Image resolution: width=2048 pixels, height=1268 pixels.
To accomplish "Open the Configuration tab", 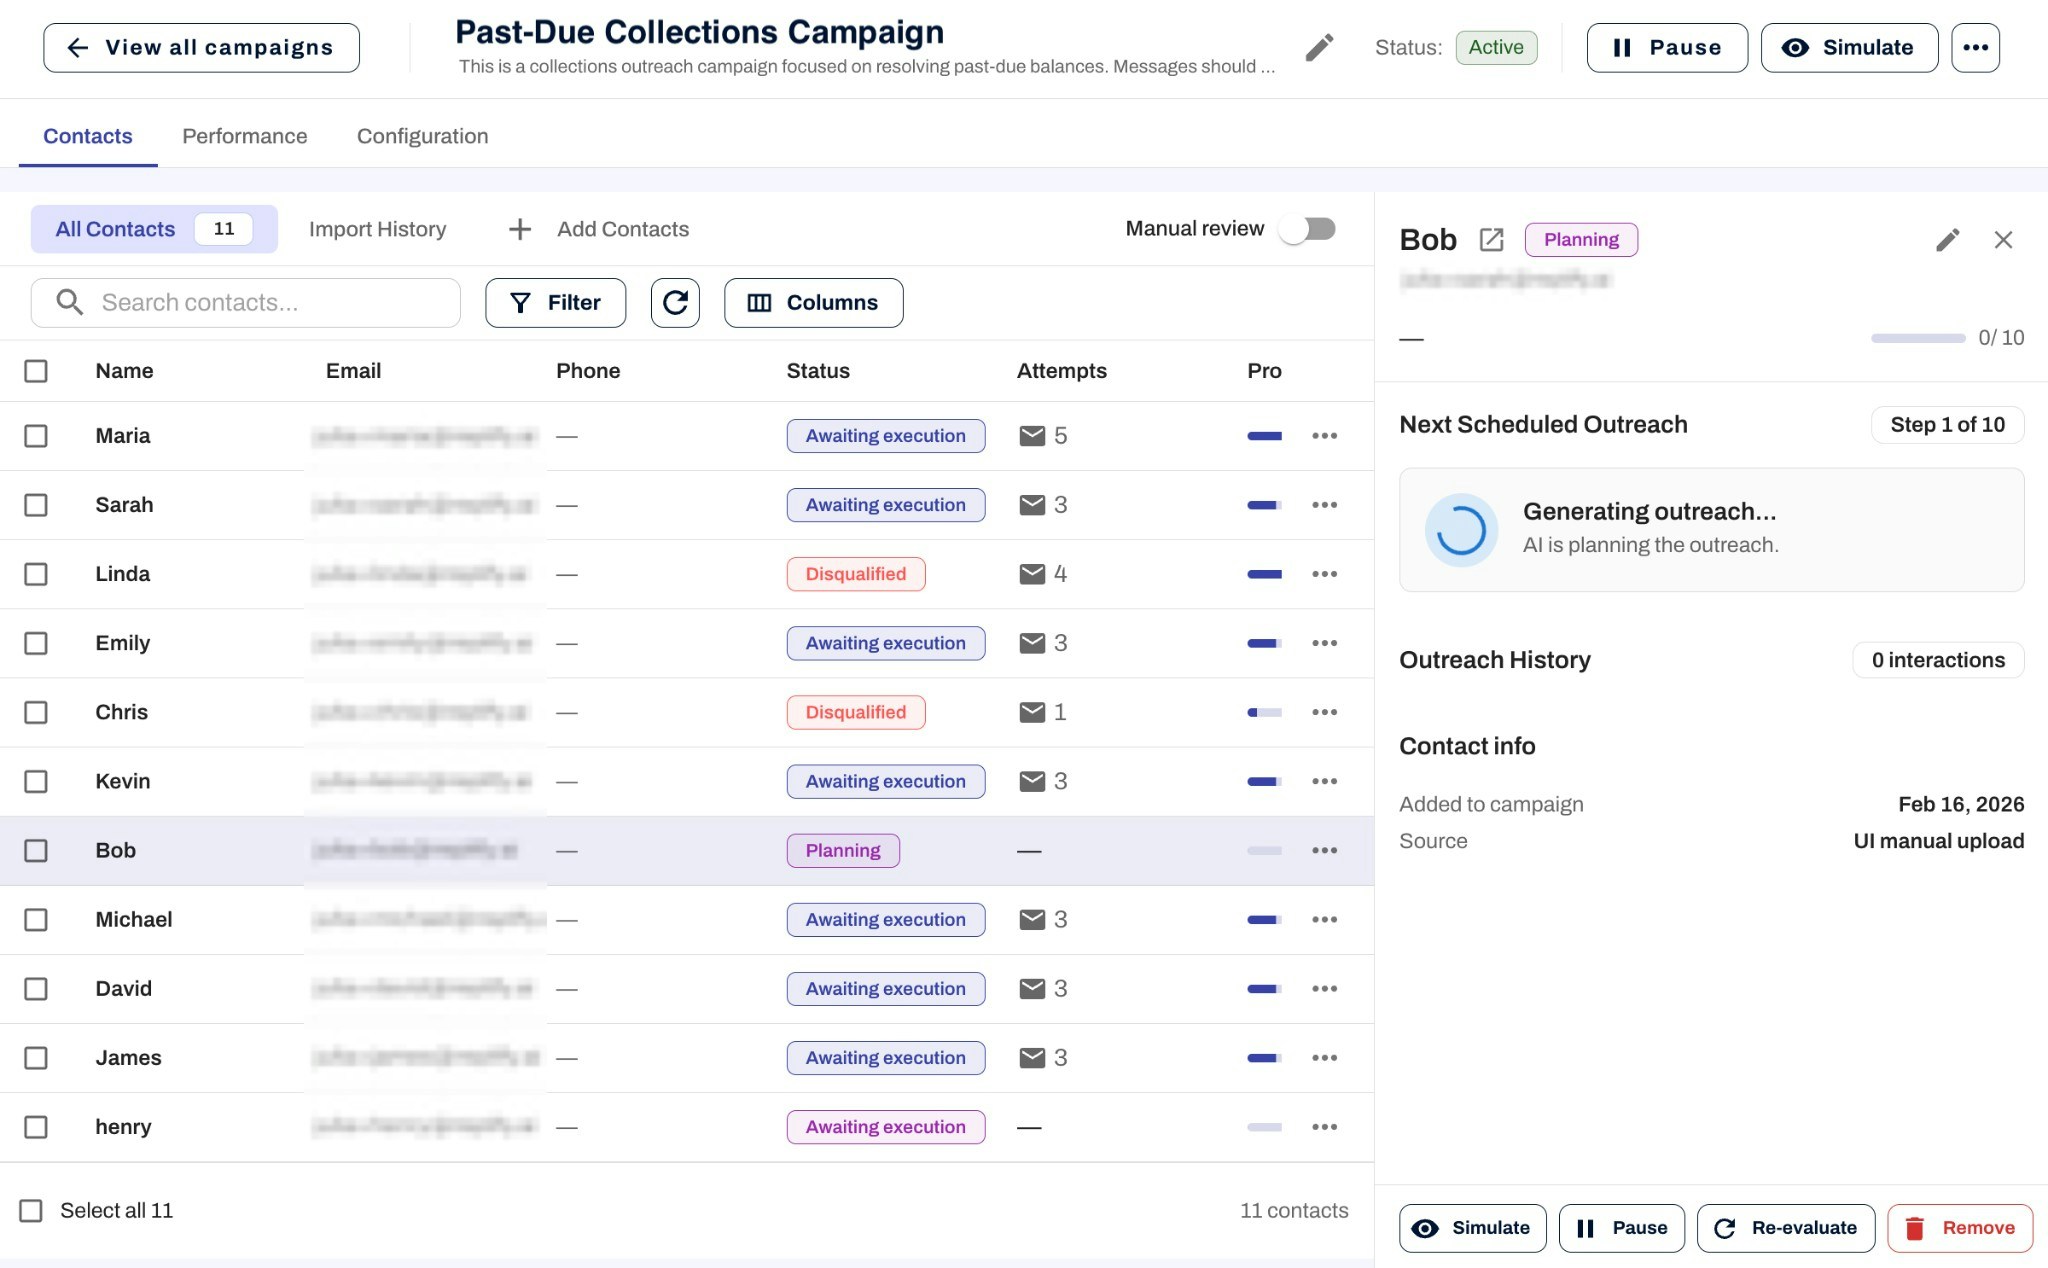I will [422, 136].
